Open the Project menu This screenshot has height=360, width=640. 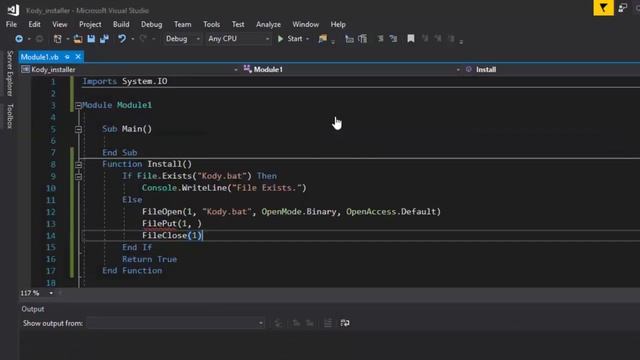(x=90, y=24)
